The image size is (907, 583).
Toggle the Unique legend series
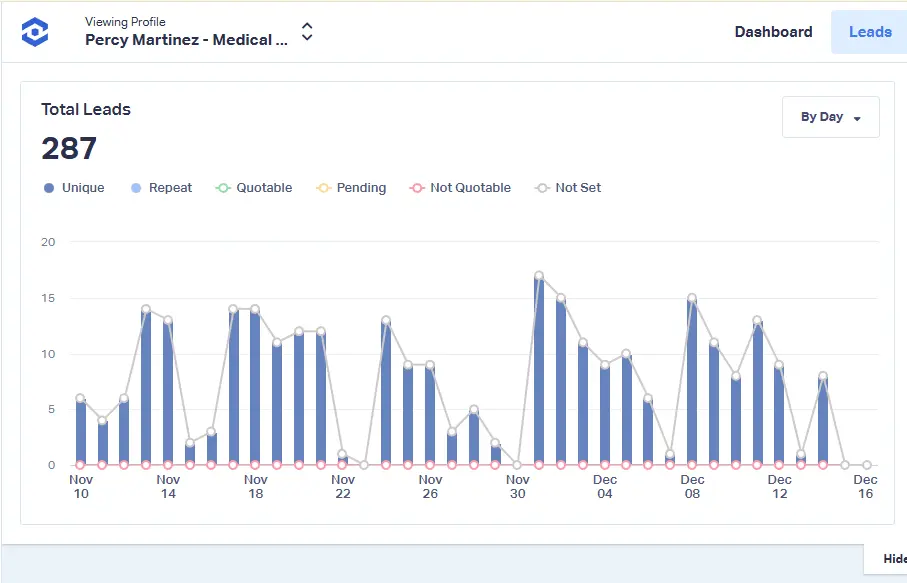point(82,188)
